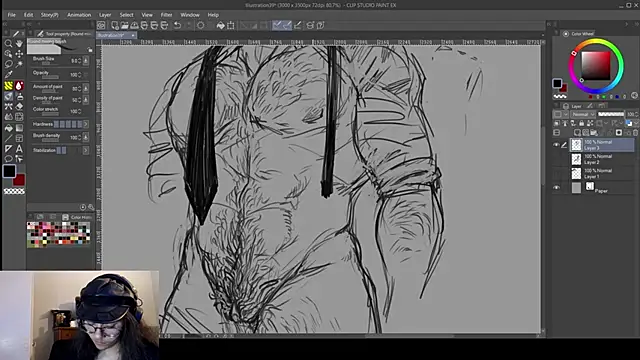Toggle Snap to ruler command bar button
Image resolution: width=640 pixels, height=360 pixels.
tap(277, 25)
